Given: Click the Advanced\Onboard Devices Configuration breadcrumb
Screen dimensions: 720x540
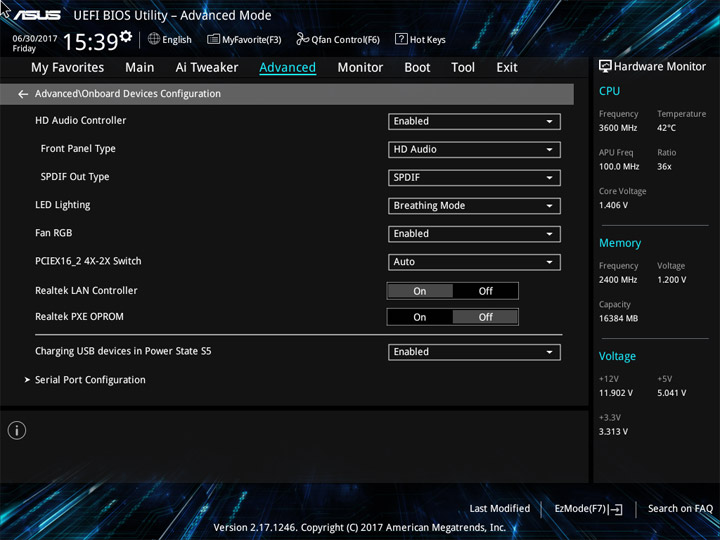Looking at the screenshot, I should click(128, 94).
